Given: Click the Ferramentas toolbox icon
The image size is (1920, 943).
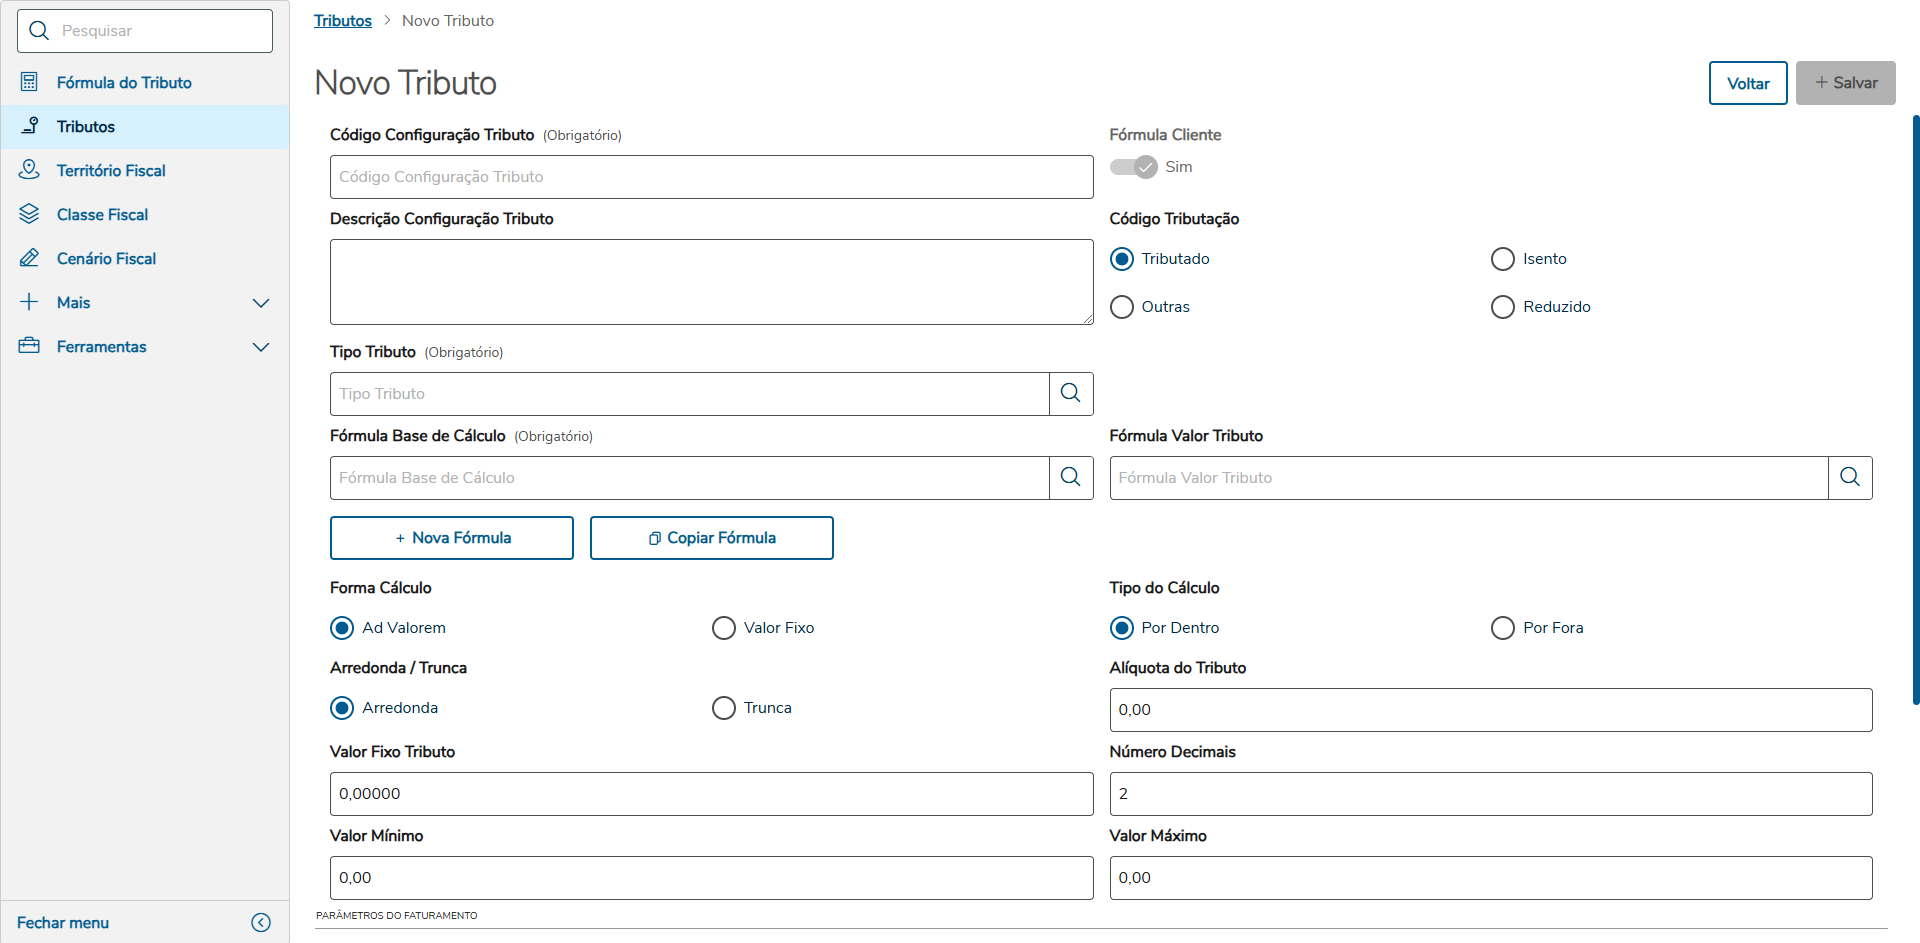Looking at the screenshot, I should (x=29, y=346).
